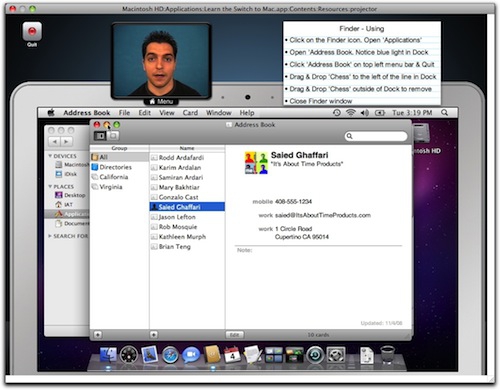The width and height of the screenshot is (500, 390).
Task: Add a new group with plus button
Action: click(x=98, y=334)
